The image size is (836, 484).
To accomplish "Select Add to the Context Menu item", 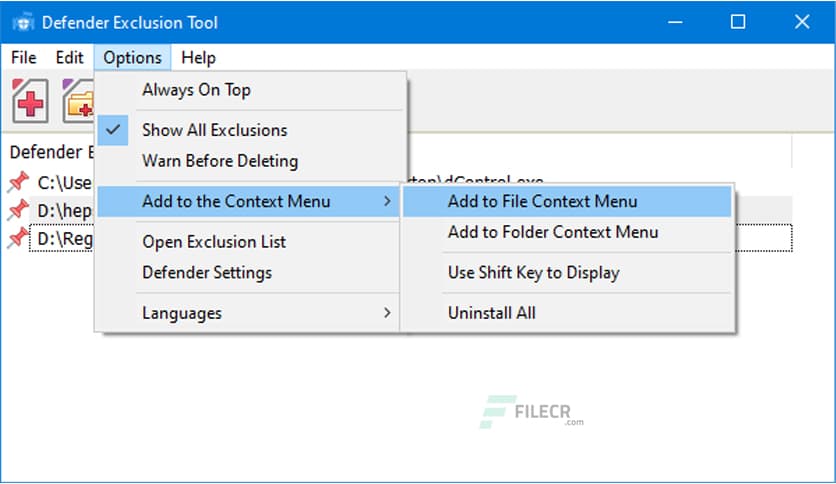I will click(x=248, y=201).
